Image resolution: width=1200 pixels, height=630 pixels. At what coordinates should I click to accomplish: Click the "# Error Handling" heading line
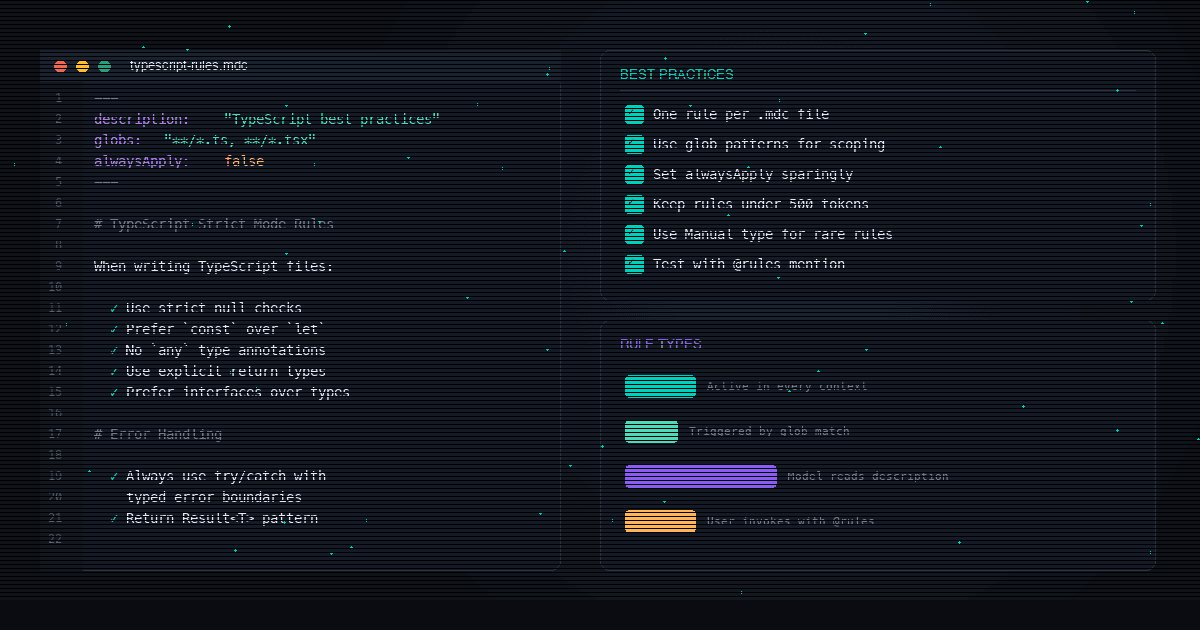tap(158, 434)
